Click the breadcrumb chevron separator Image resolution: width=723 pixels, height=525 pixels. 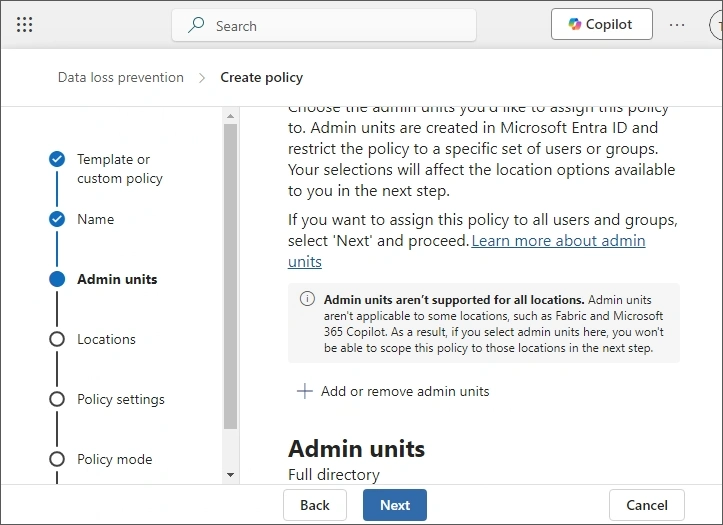point(202,78)
